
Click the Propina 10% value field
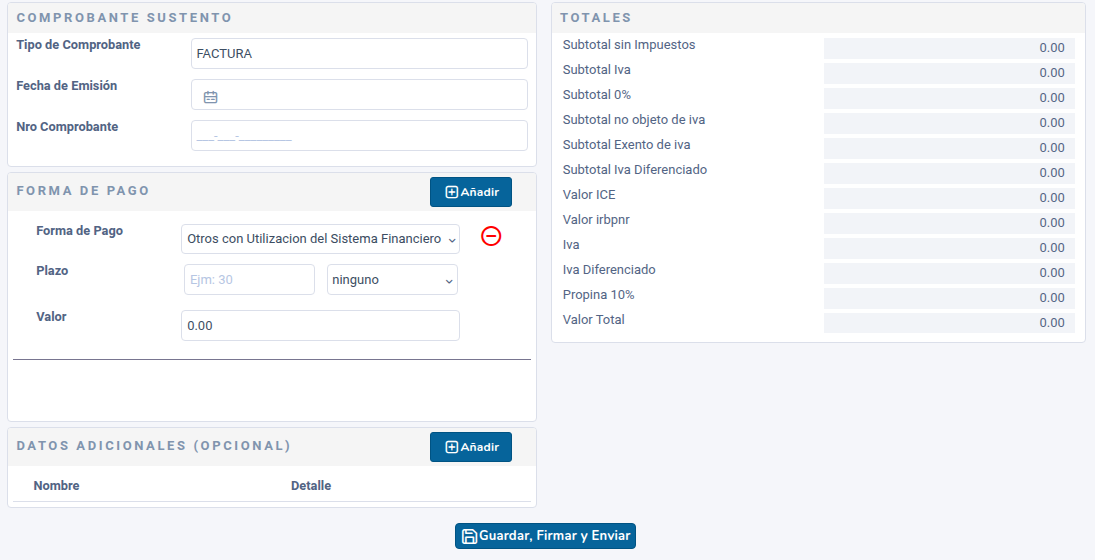point(949,298)
